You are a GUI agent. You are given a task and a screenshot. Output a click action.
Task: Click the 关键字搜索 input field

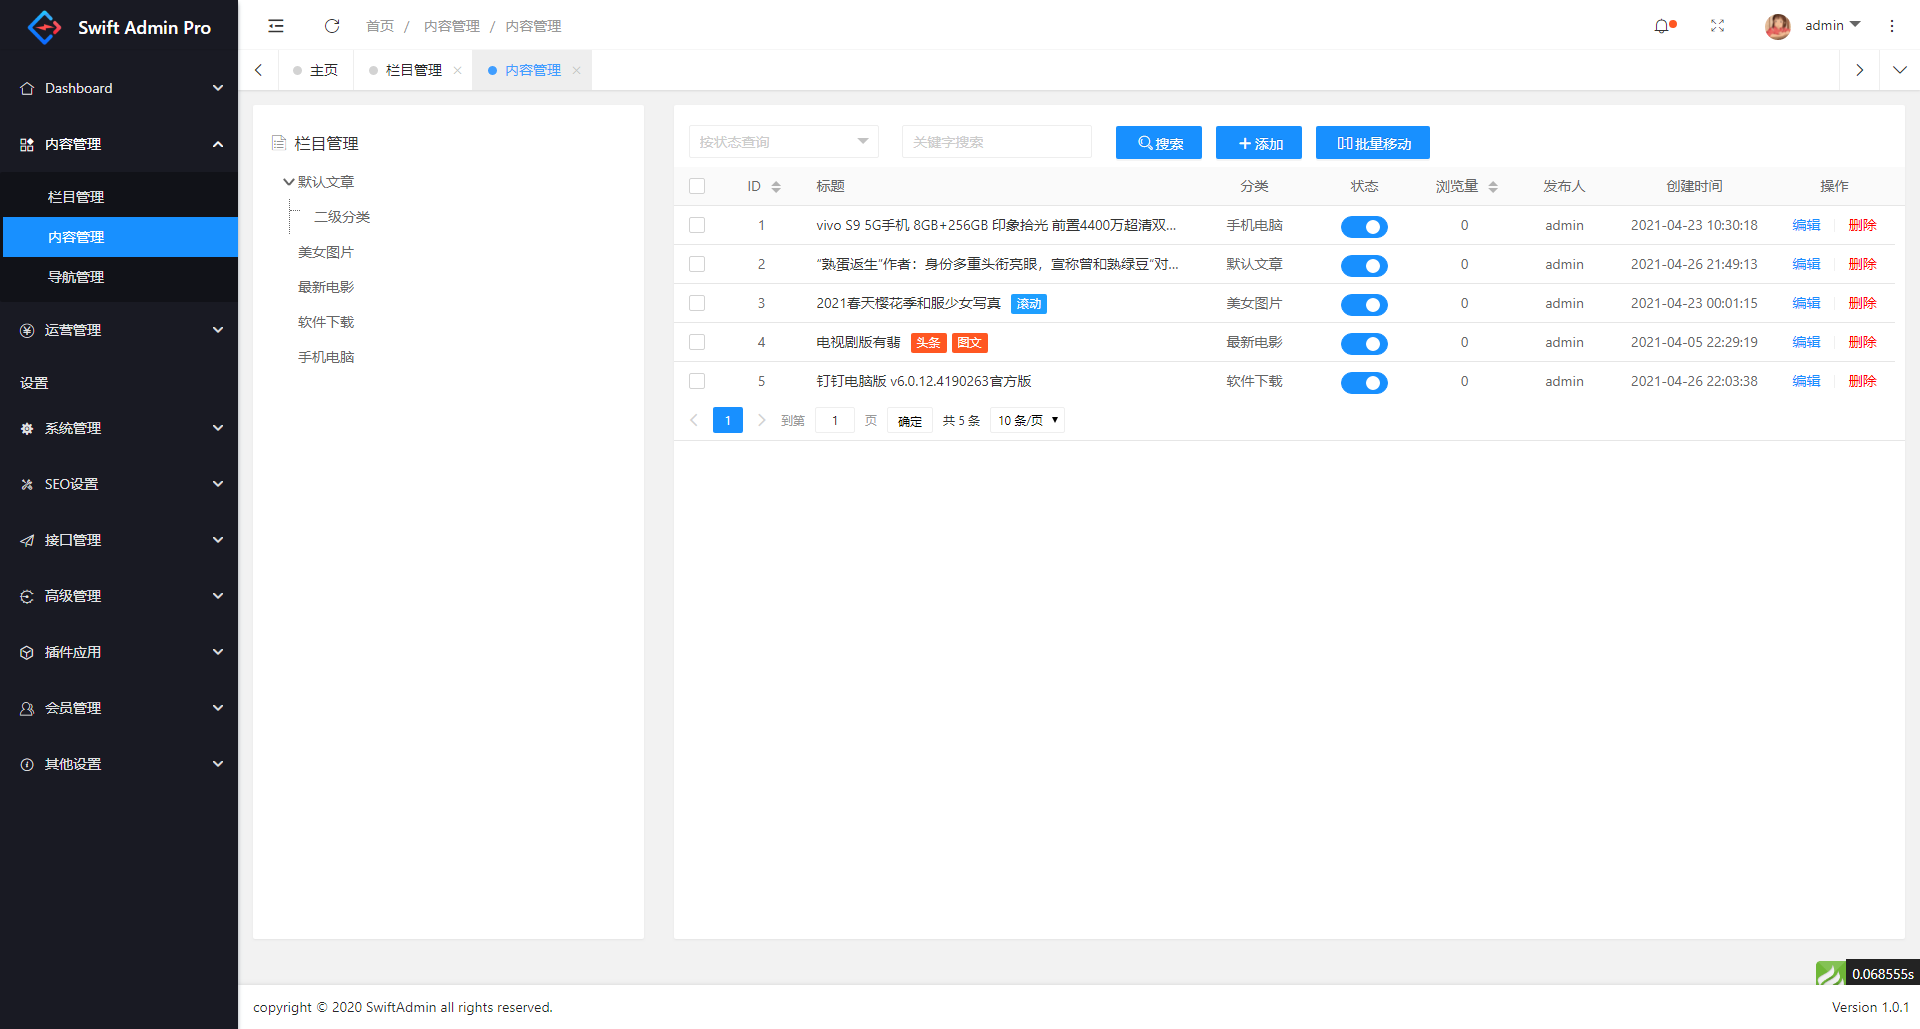point(996,142)
